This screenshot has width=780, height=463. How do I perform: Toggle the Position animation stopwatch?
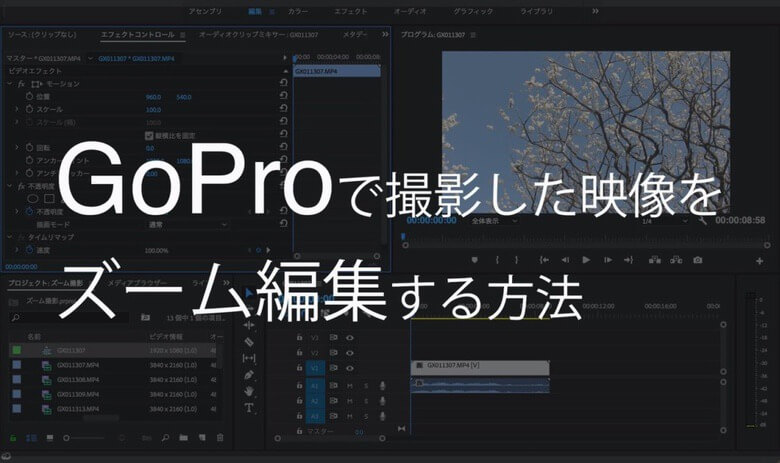click(29, 96)
